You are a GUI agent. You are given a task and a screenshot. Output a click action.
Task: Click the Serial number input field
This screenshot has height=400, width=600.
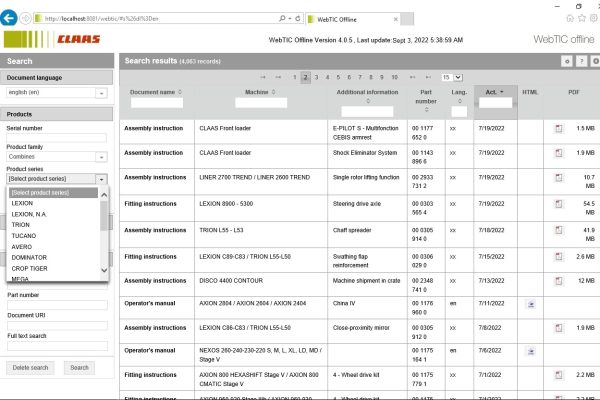[x=57, y=138]
